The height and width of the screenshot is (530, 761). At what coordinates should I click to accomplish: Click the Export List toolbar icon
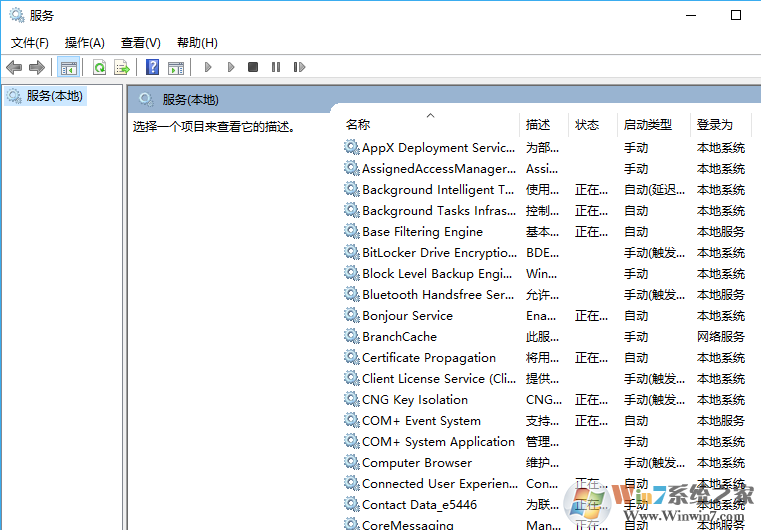122,67
